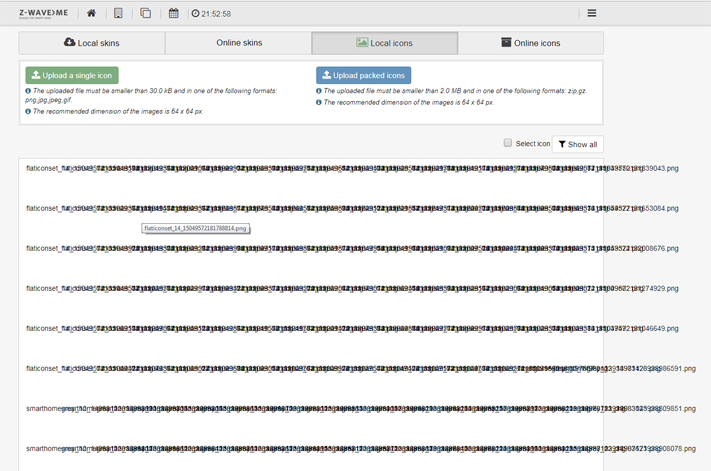Click Upload packed icons button
Image resolution: width=711 pixels, height=471 pixels.
point(364,75)
